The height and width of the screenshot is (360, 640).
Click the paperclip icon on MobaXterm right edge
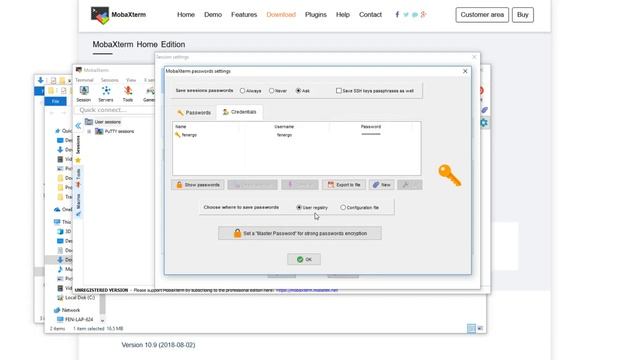coord(484,110)
